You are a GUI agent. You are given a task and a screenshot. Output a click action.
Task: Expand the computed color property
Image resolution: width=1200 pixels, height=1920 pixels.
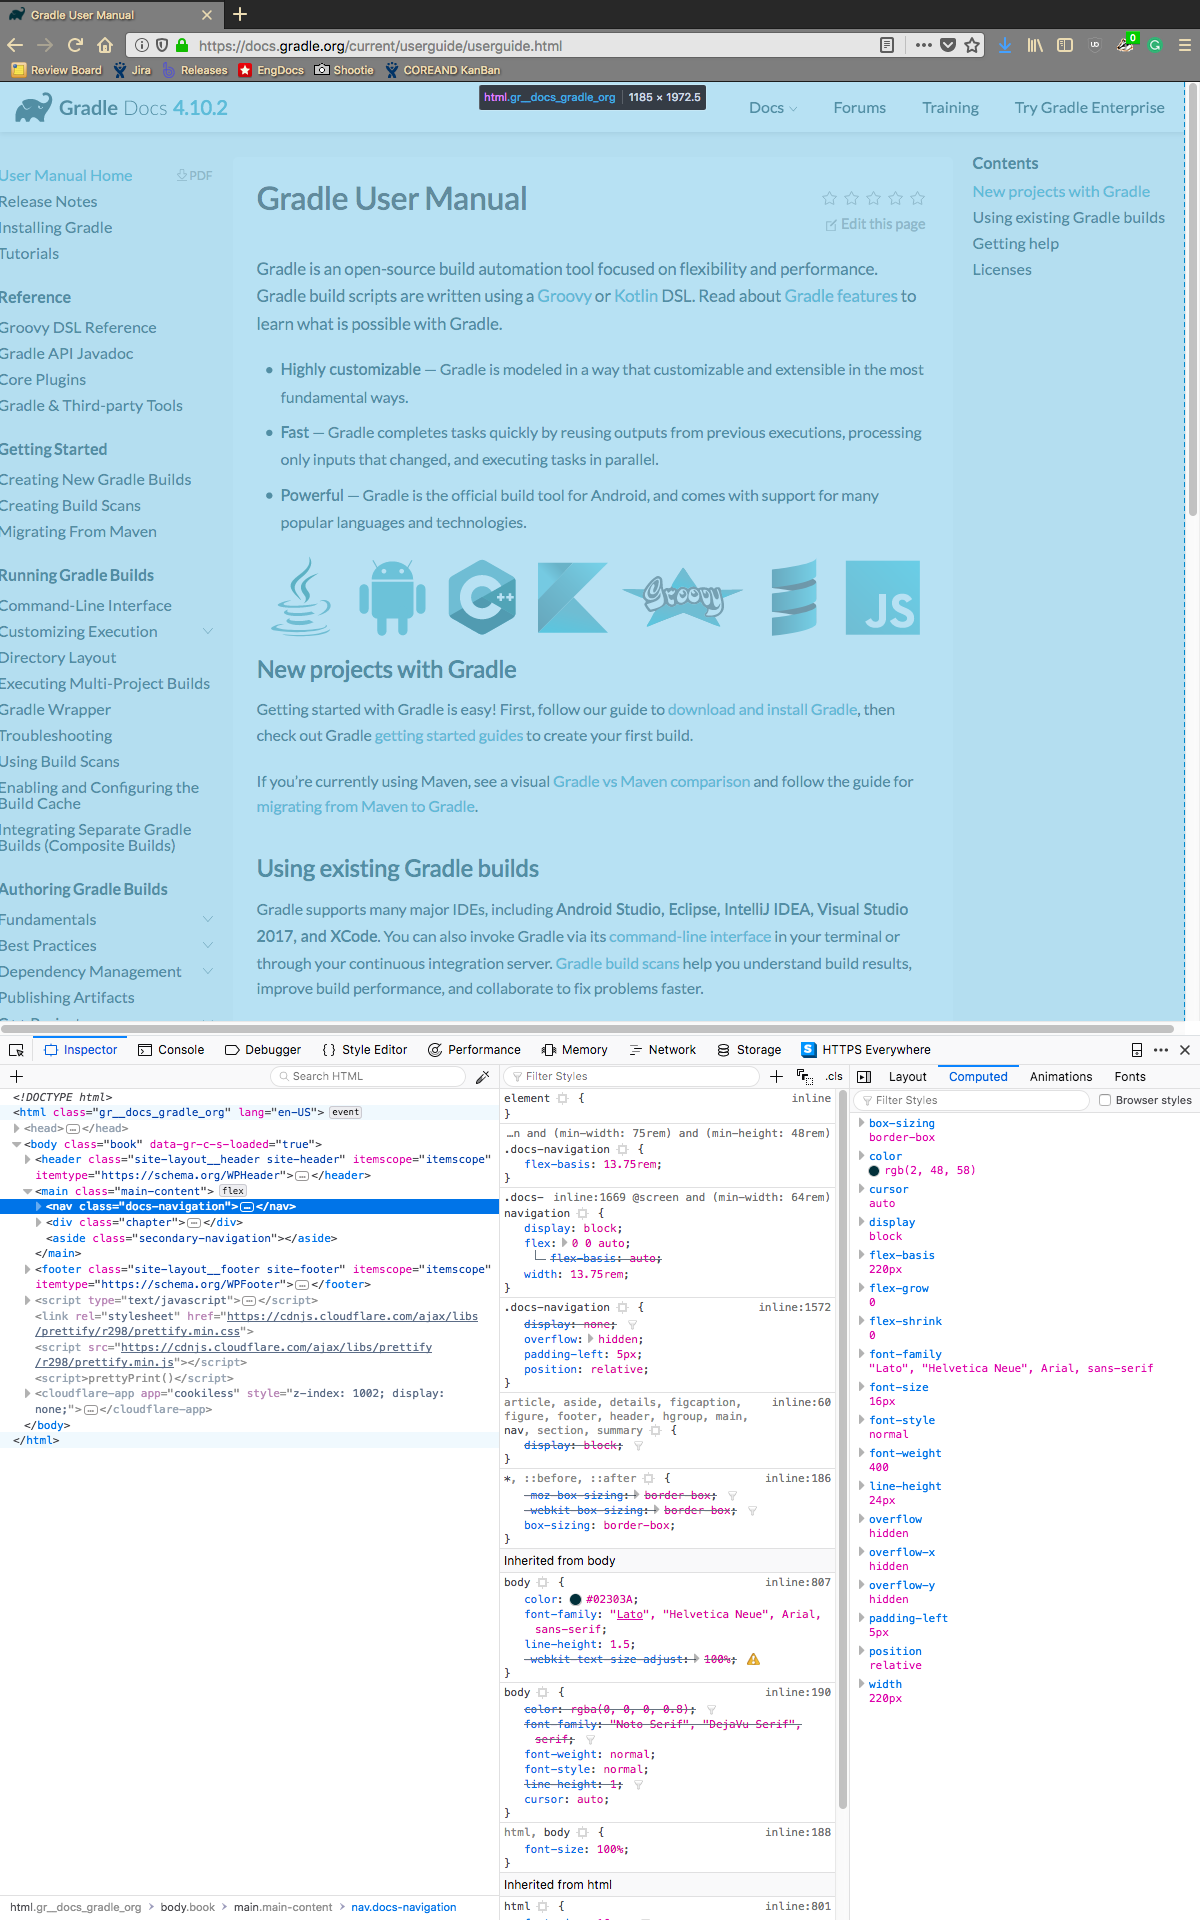[862, 1156]
